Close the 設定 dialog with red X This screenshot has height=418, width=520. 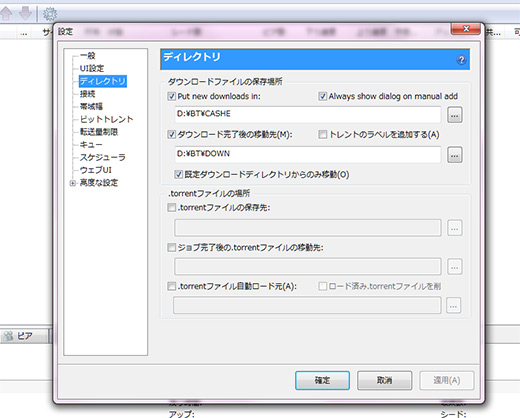(x=465, y=29)
